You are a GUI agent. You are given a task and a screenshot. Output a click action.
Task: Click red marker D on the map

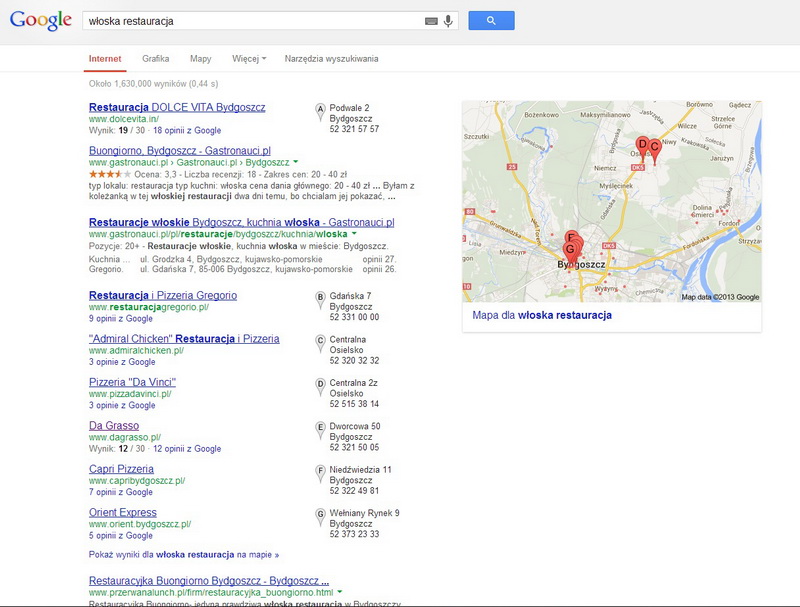coord(642,147)
